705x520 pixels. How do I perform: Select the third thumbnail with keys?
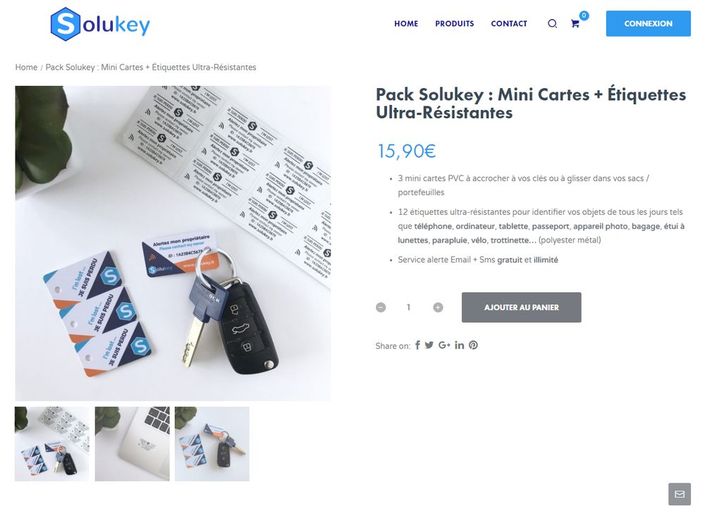pos(212,444)
